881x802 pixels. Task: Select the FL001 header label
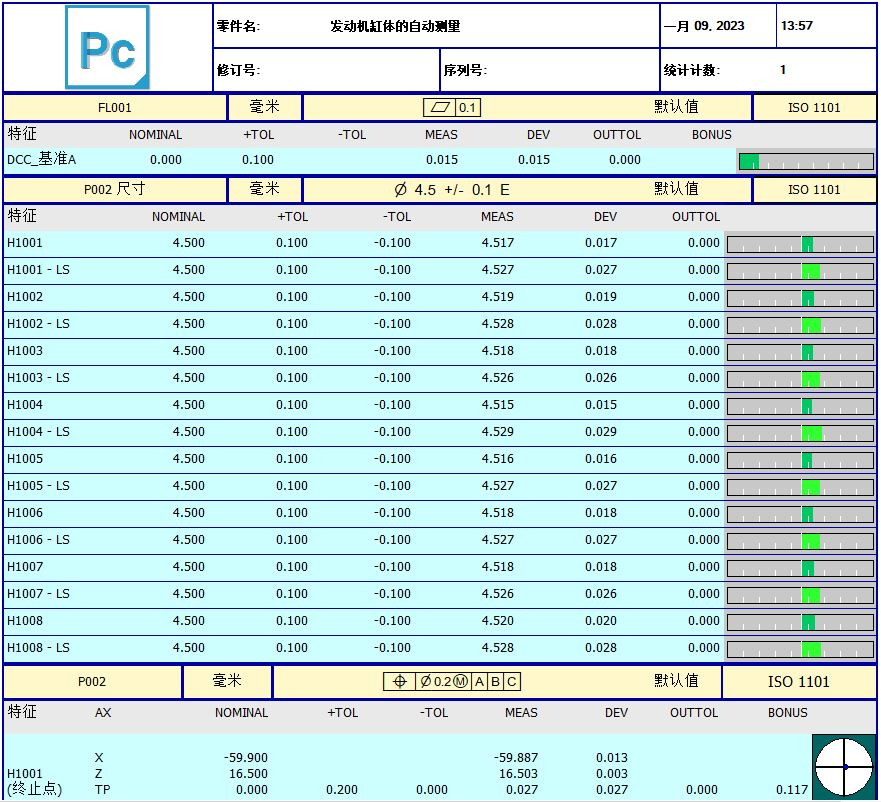pos(115,108)
